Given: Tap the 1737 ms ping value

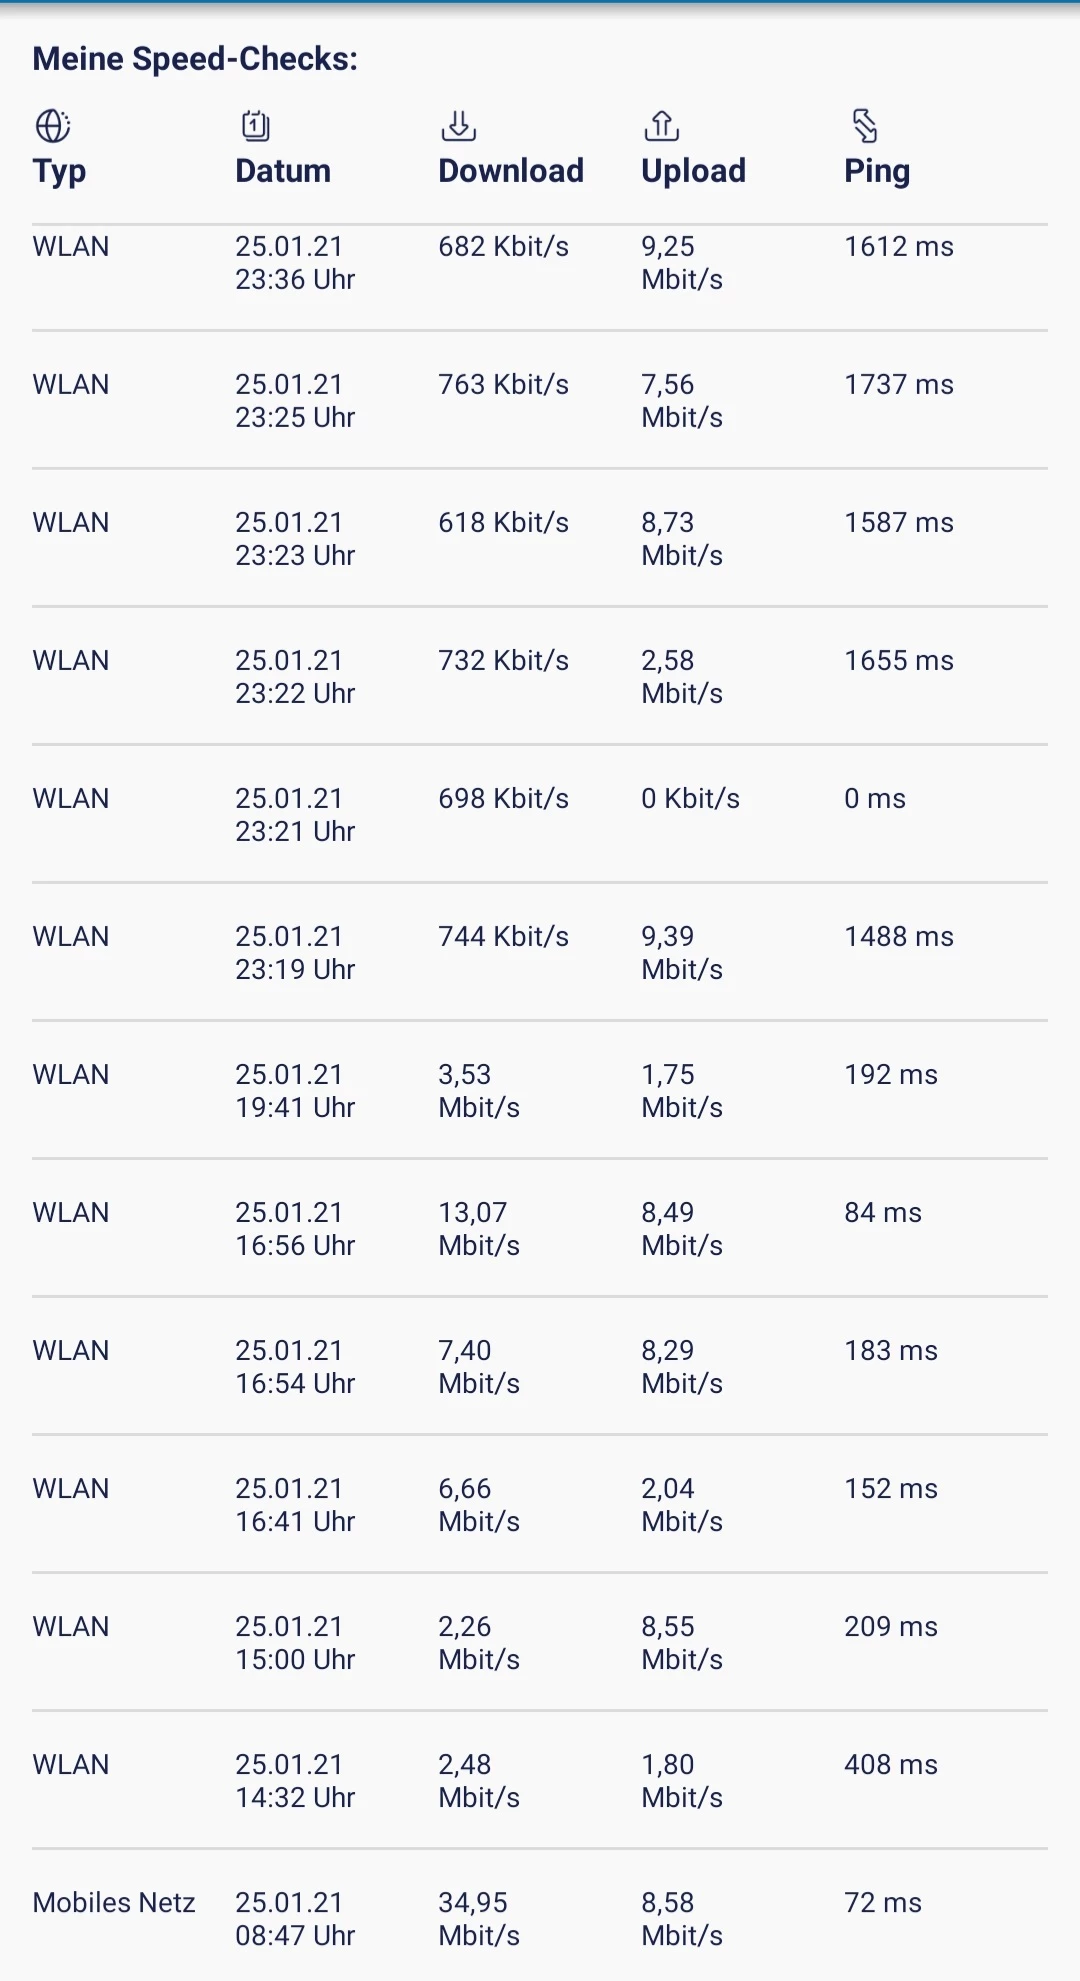Looking at the screenshot, I should [x=899, y=385].
